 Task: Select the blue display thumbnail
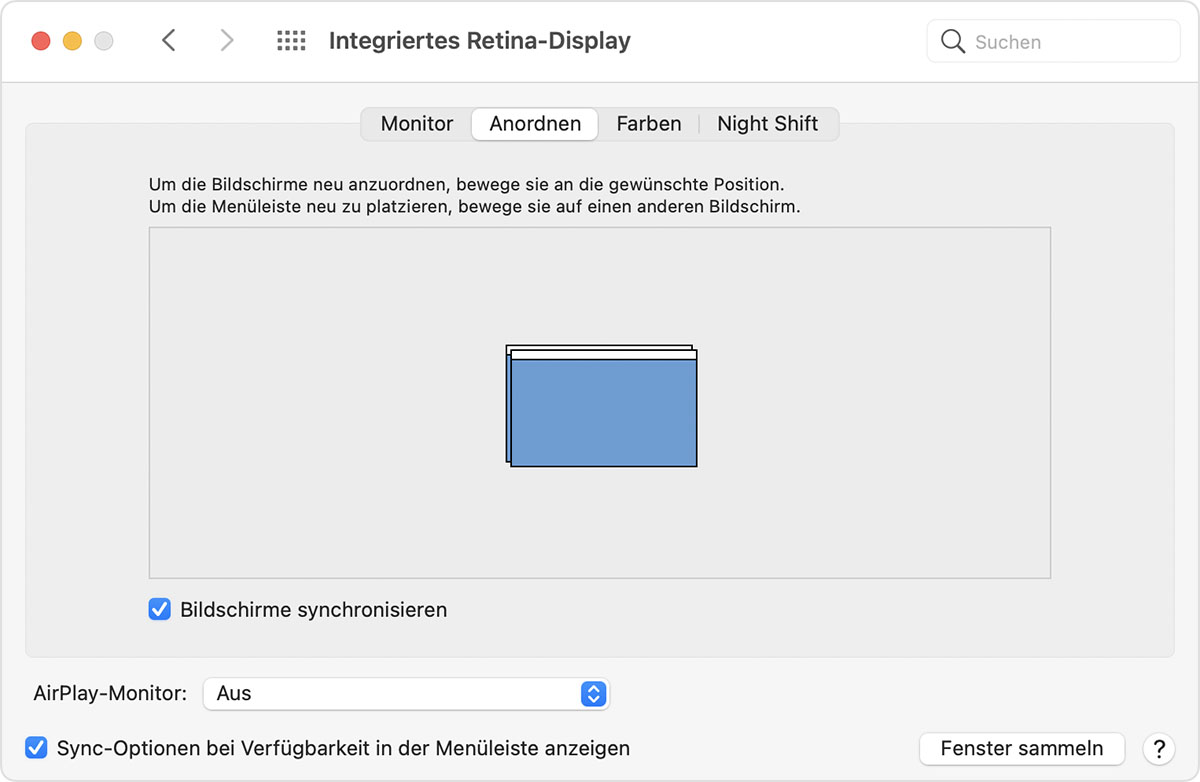pos(604,414)
